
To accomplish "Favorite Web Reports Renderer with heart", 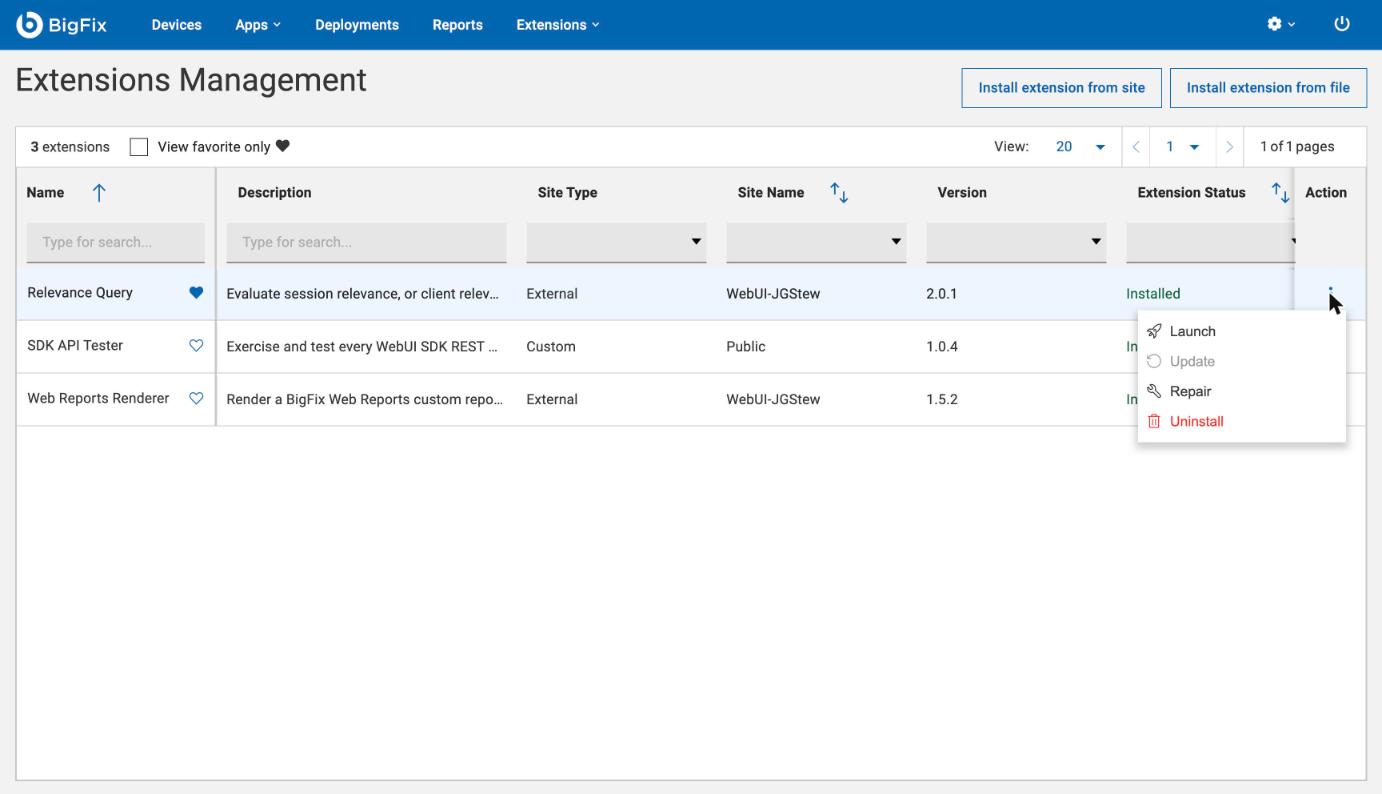I will click(196, 398).
